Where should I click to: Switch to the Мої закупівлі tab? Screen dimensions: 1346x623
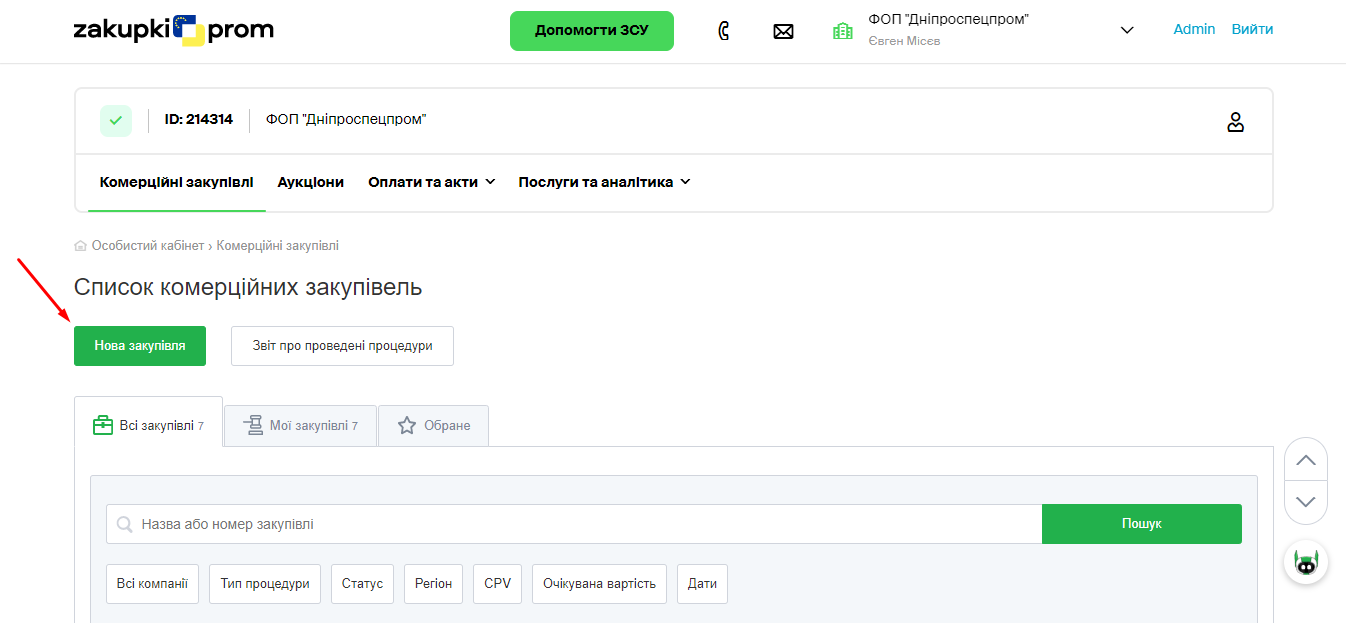[300, 426]
